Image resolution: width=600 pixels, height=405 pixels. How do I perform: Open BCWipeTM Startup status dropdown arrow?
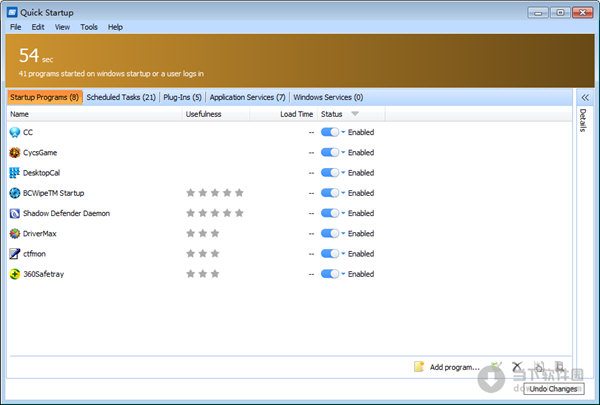(343, 193)
